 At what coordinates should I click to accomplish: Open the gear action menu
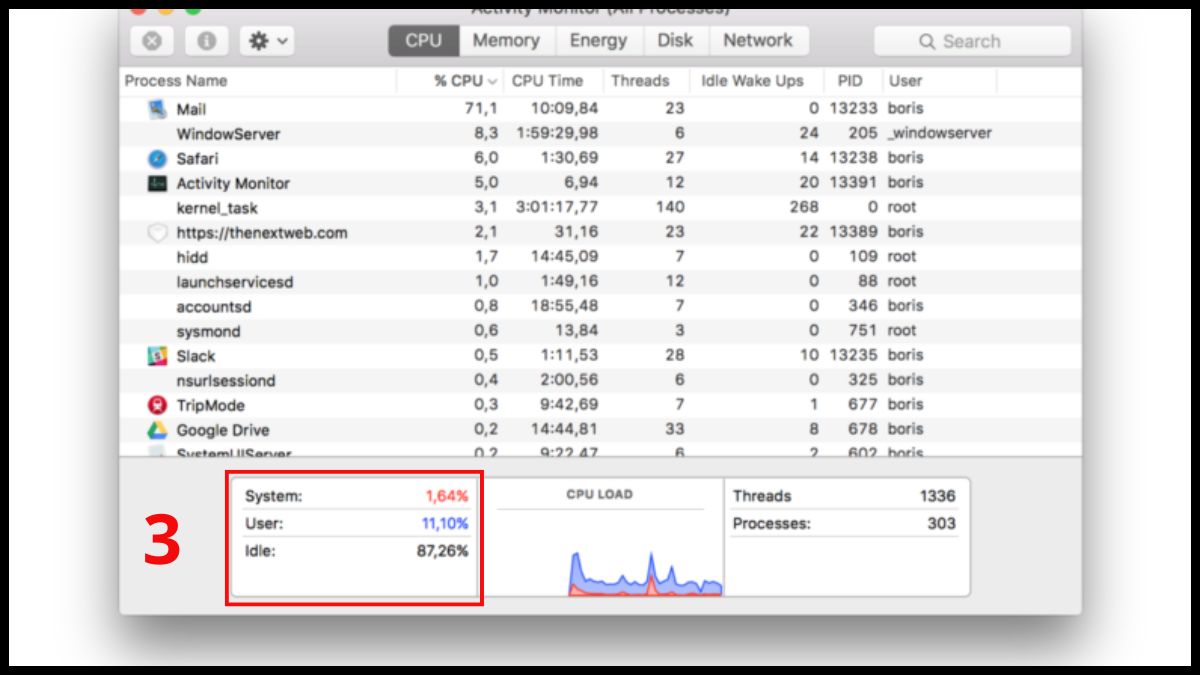pos(269,41)
